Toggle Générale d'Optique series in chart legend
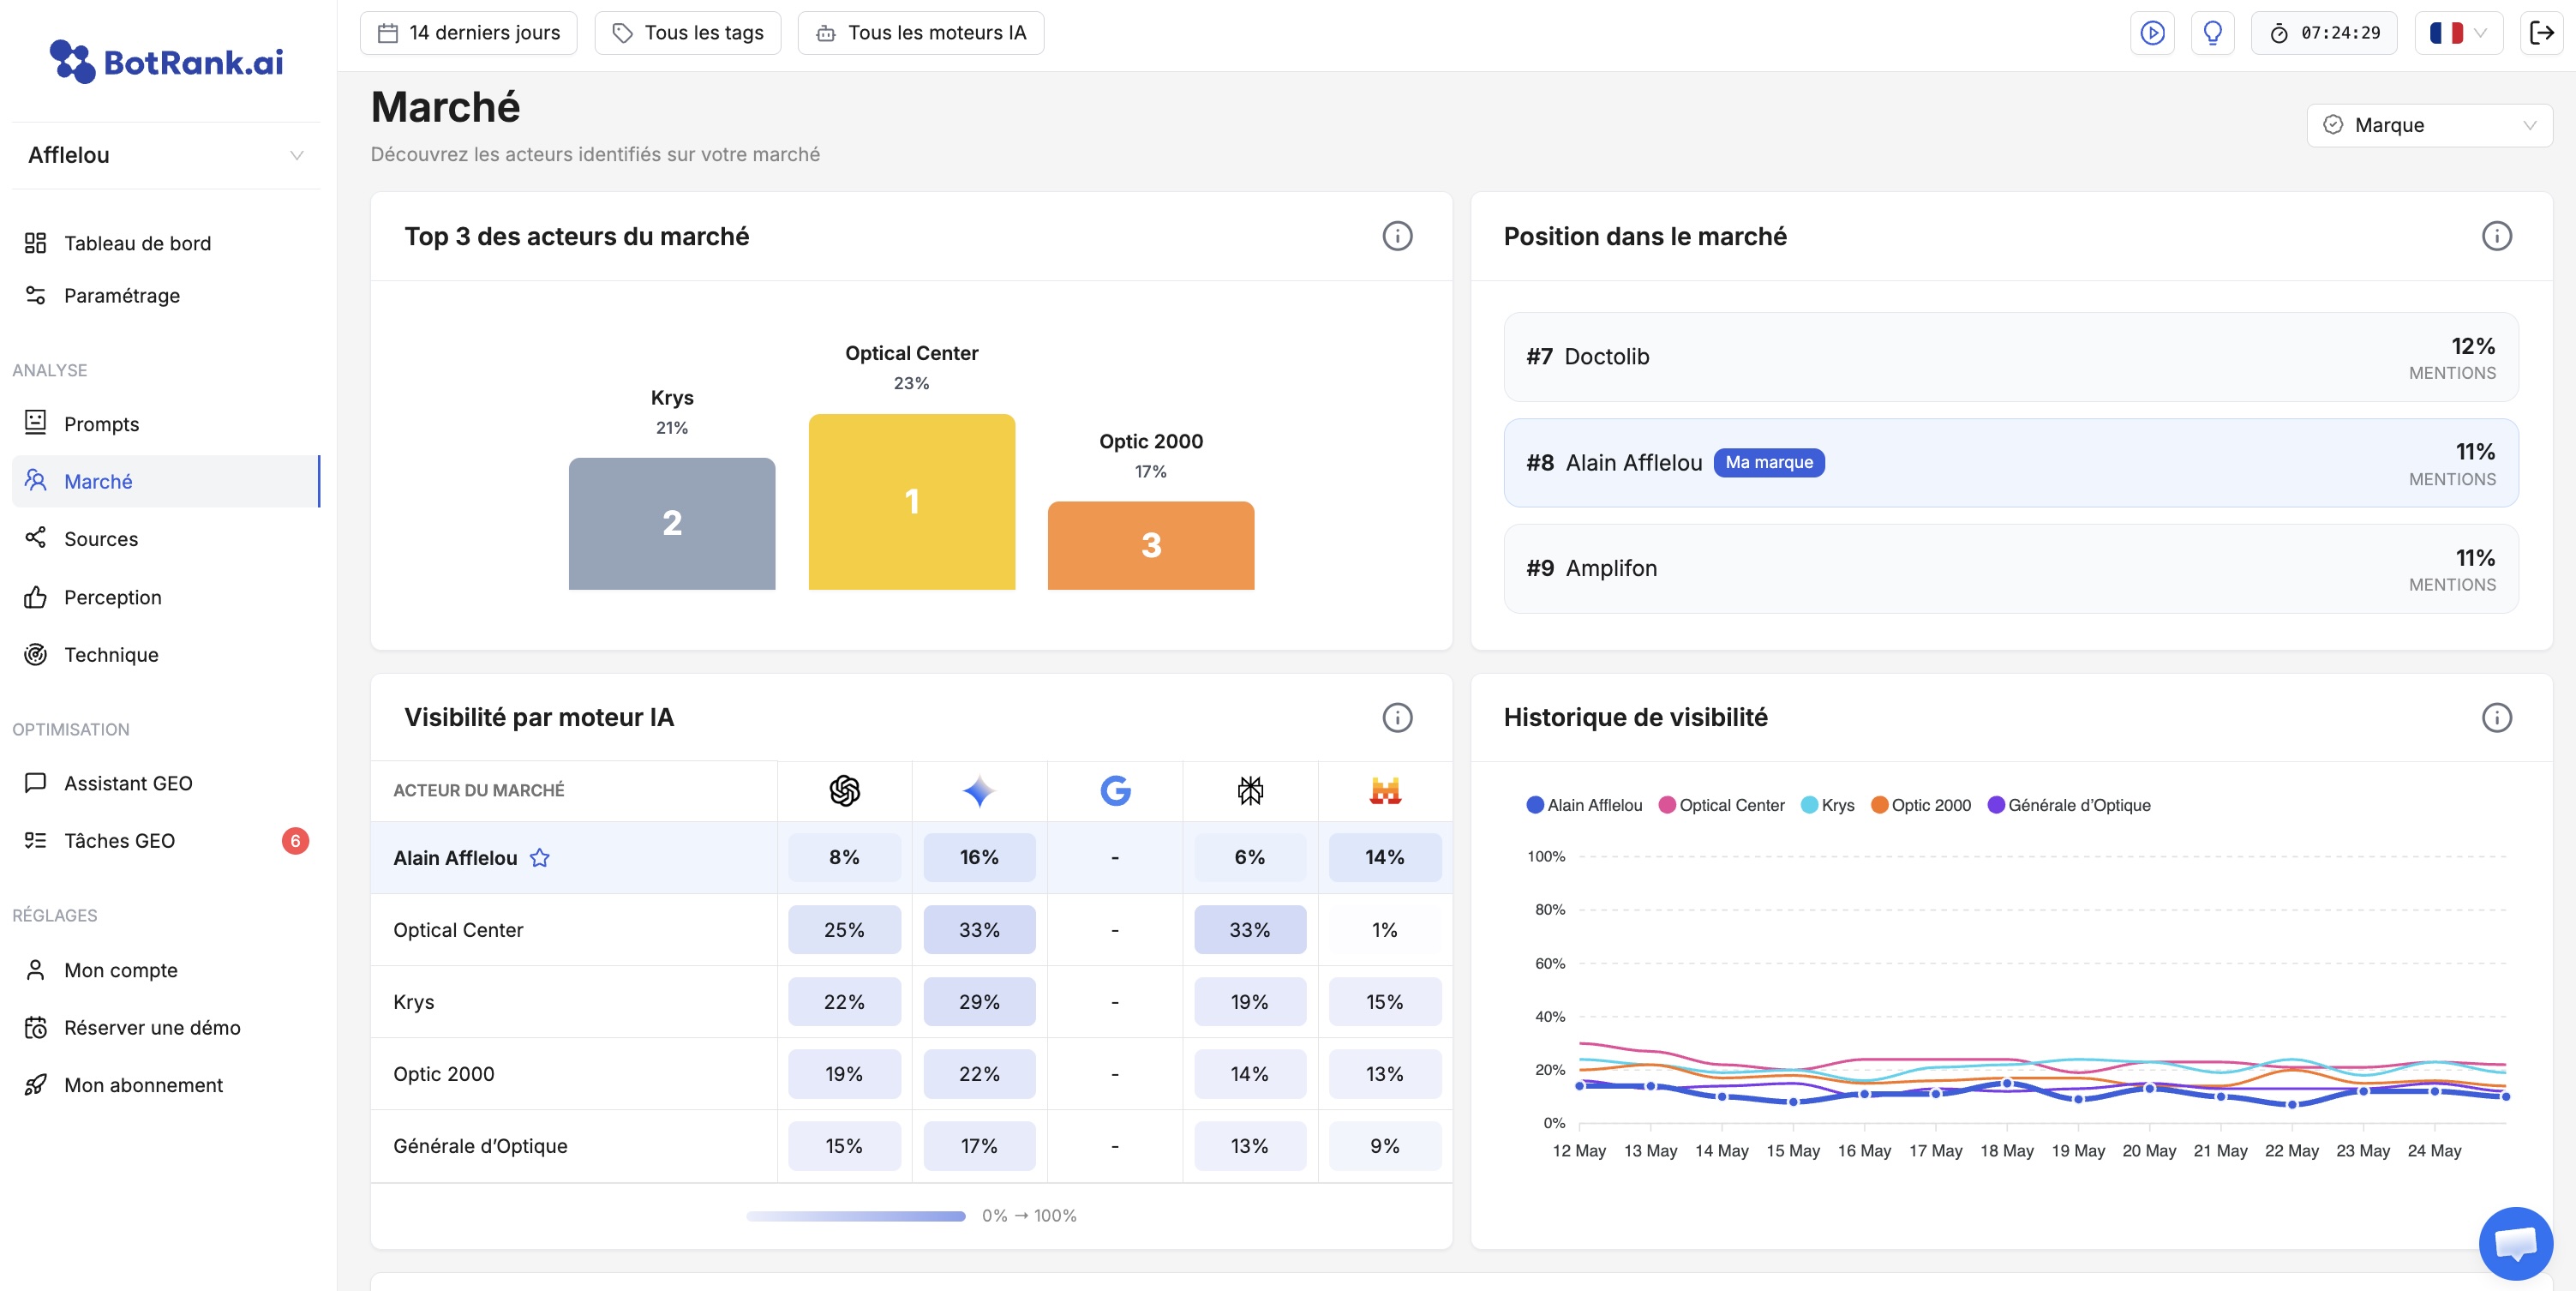The width and height of the screenshot is (2576, 1291). [x=2068, y=805]
